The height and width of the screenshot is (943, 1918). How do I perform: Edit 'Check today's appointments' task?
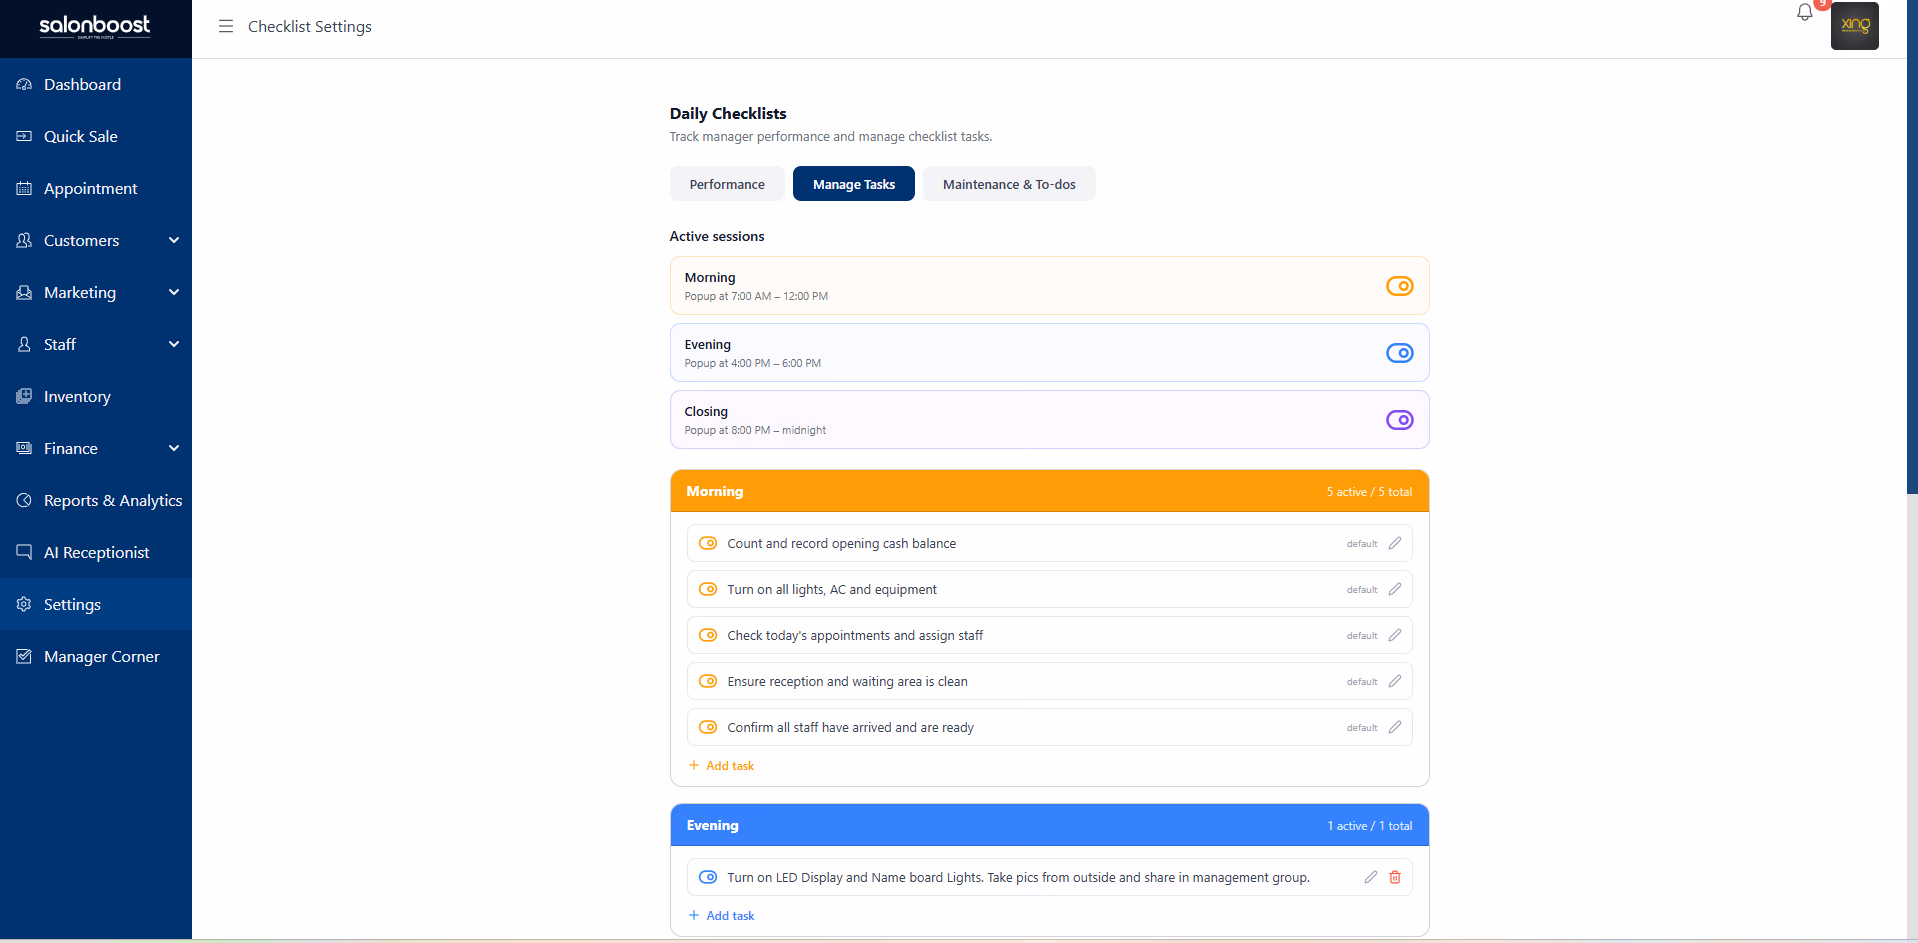pos(1395,635)
